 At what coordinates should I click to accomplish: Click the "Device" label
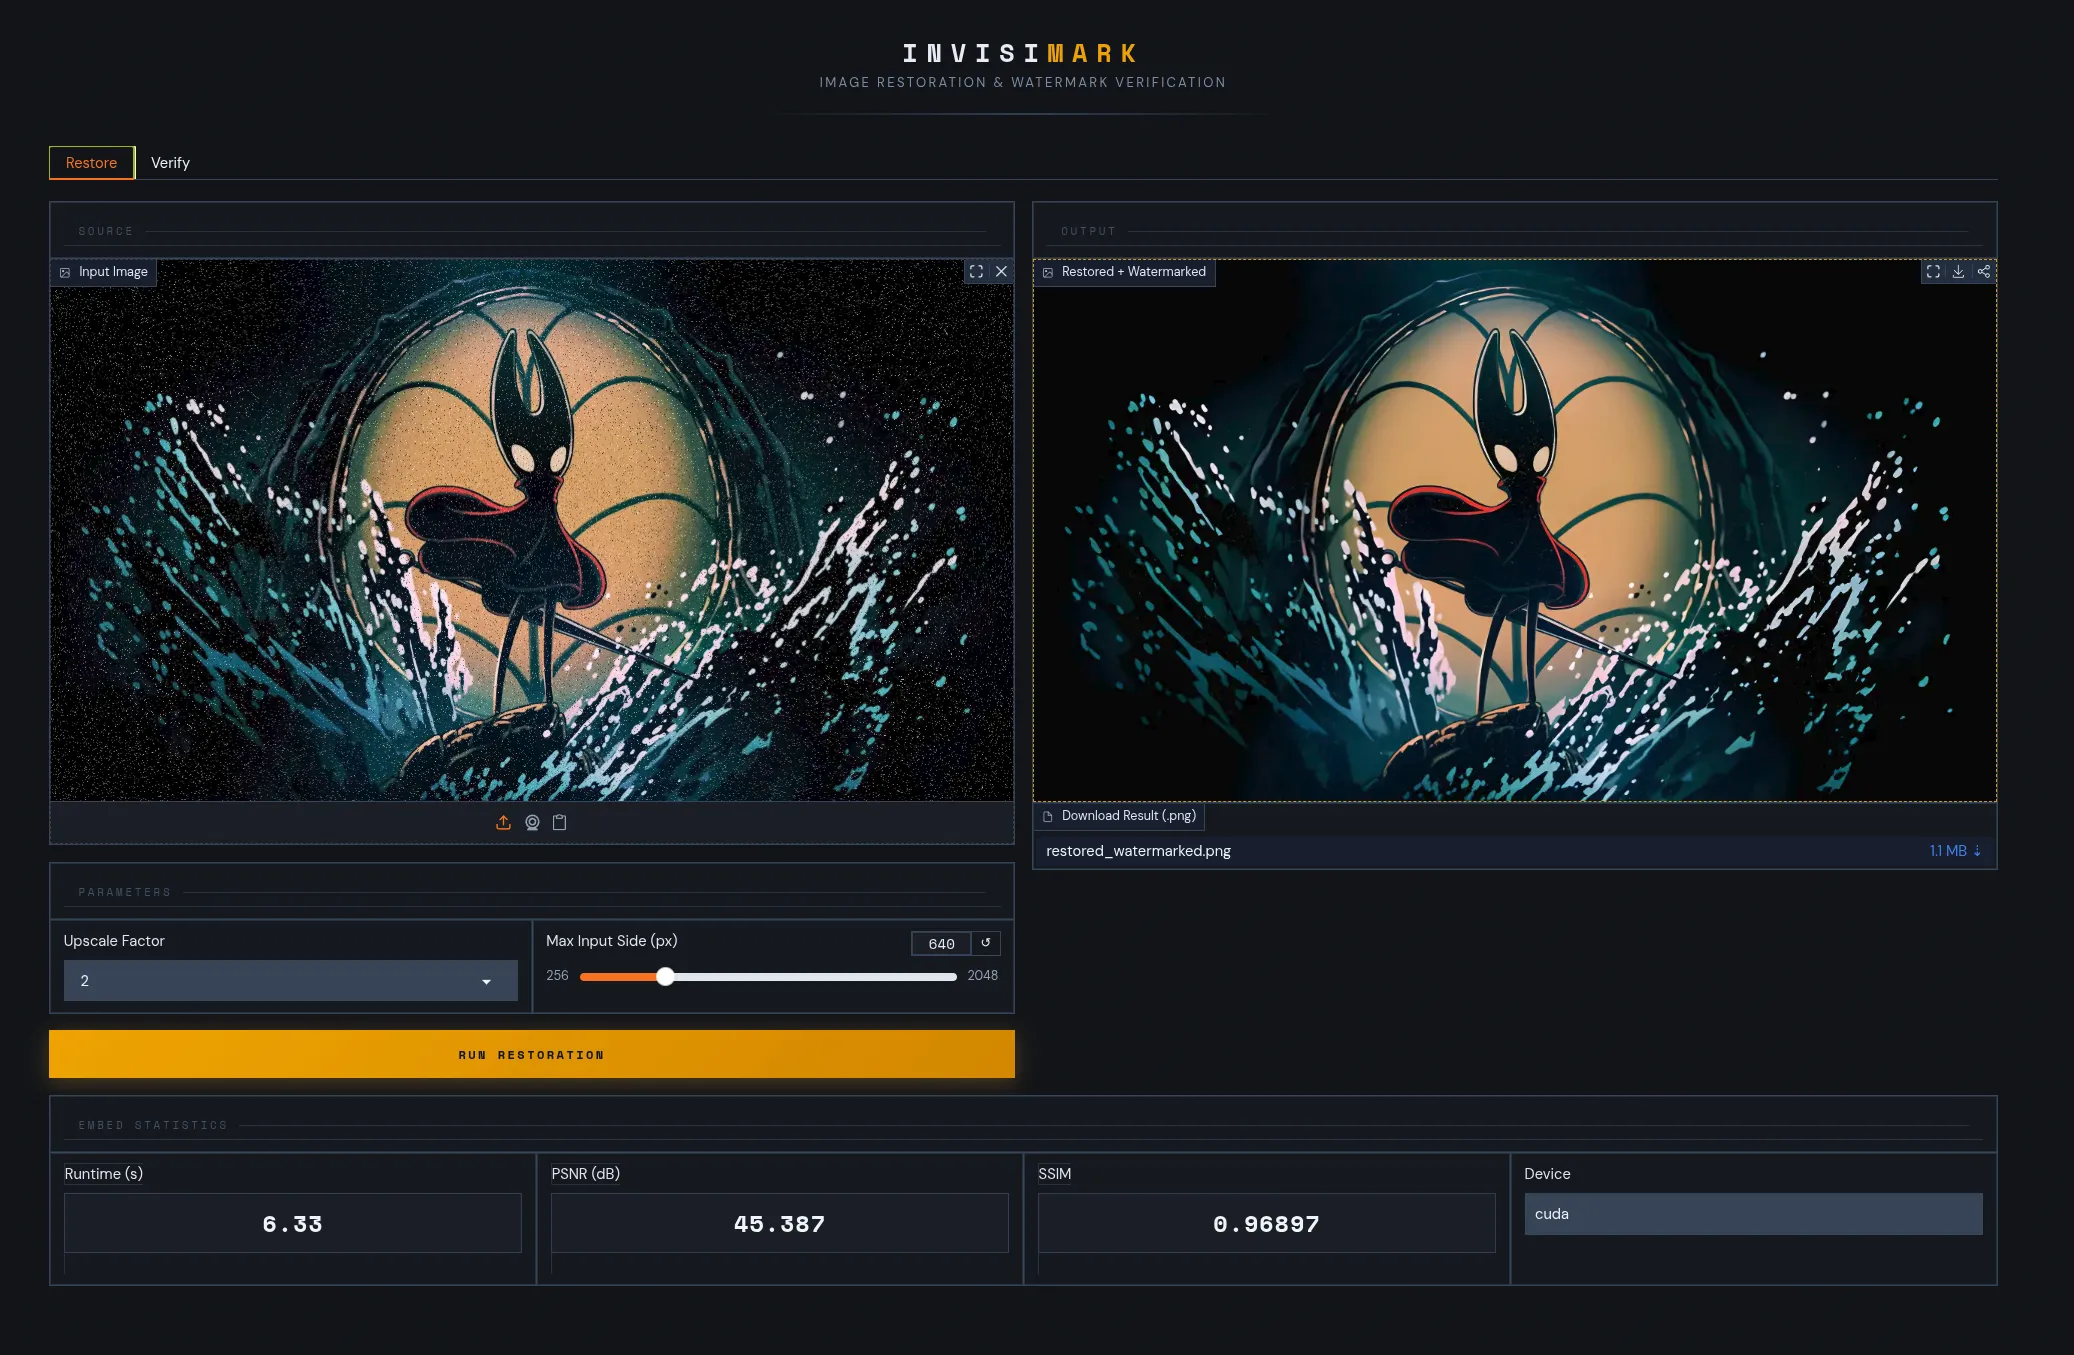pos(1547,1174)
